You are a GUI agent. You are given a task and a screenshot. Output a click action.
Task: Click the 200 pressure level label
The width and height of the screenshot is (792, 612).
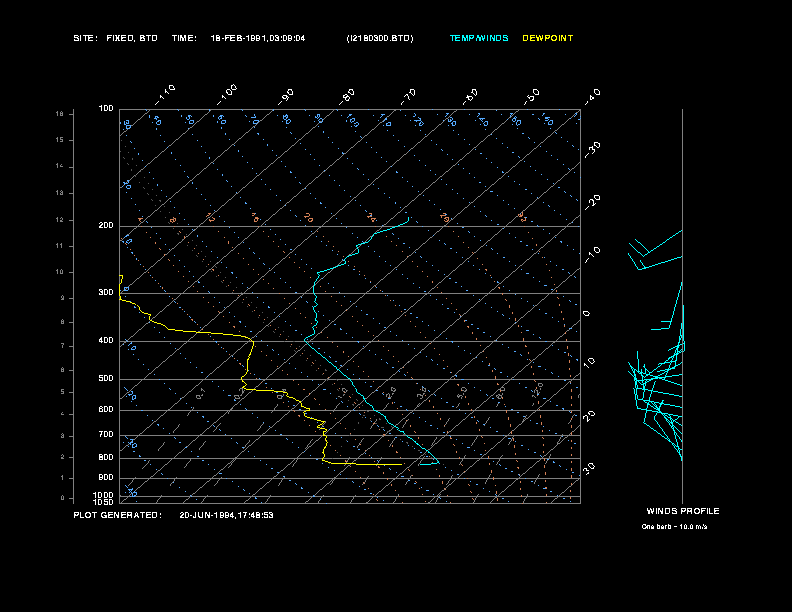[106, 226]
